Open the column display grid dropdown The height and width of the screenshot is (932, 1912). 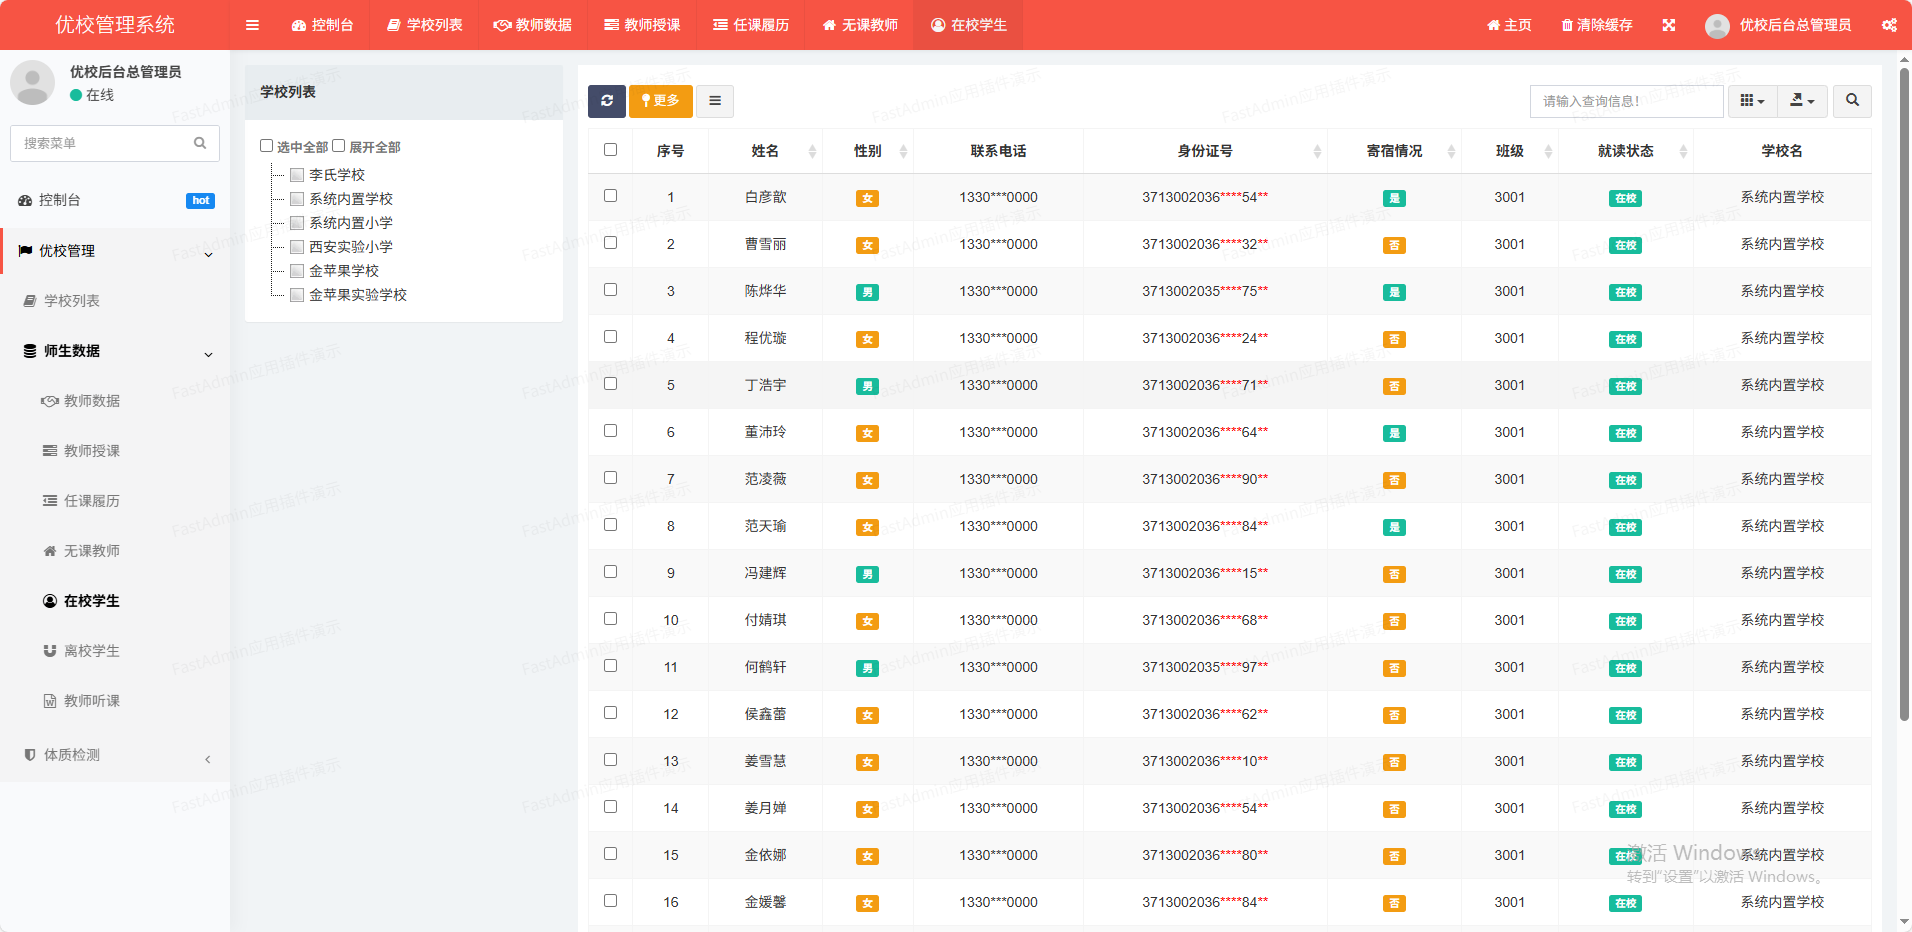tap(1752, 101)
